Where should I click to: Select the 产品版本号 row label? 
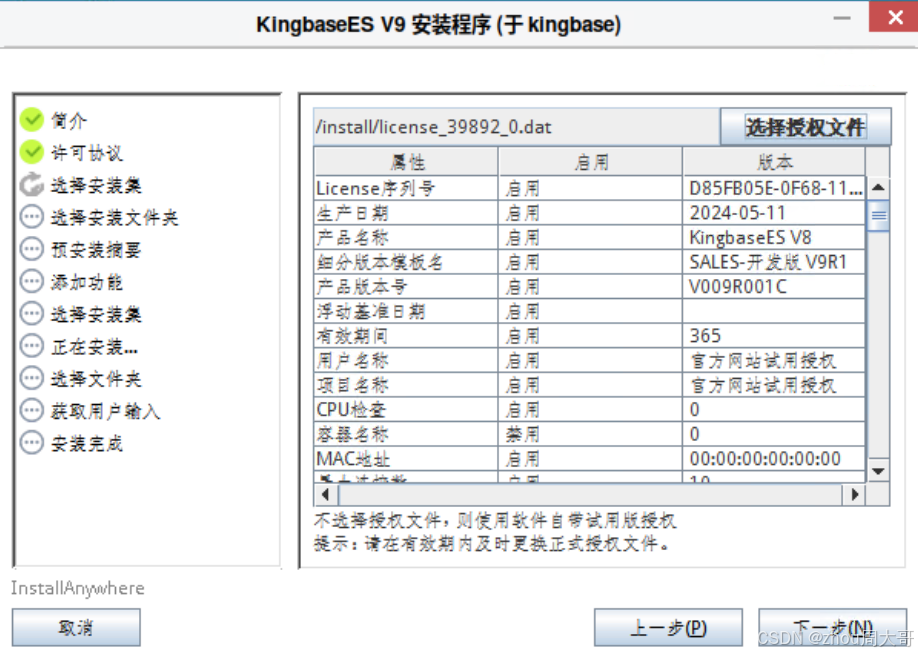click(361, 287)
